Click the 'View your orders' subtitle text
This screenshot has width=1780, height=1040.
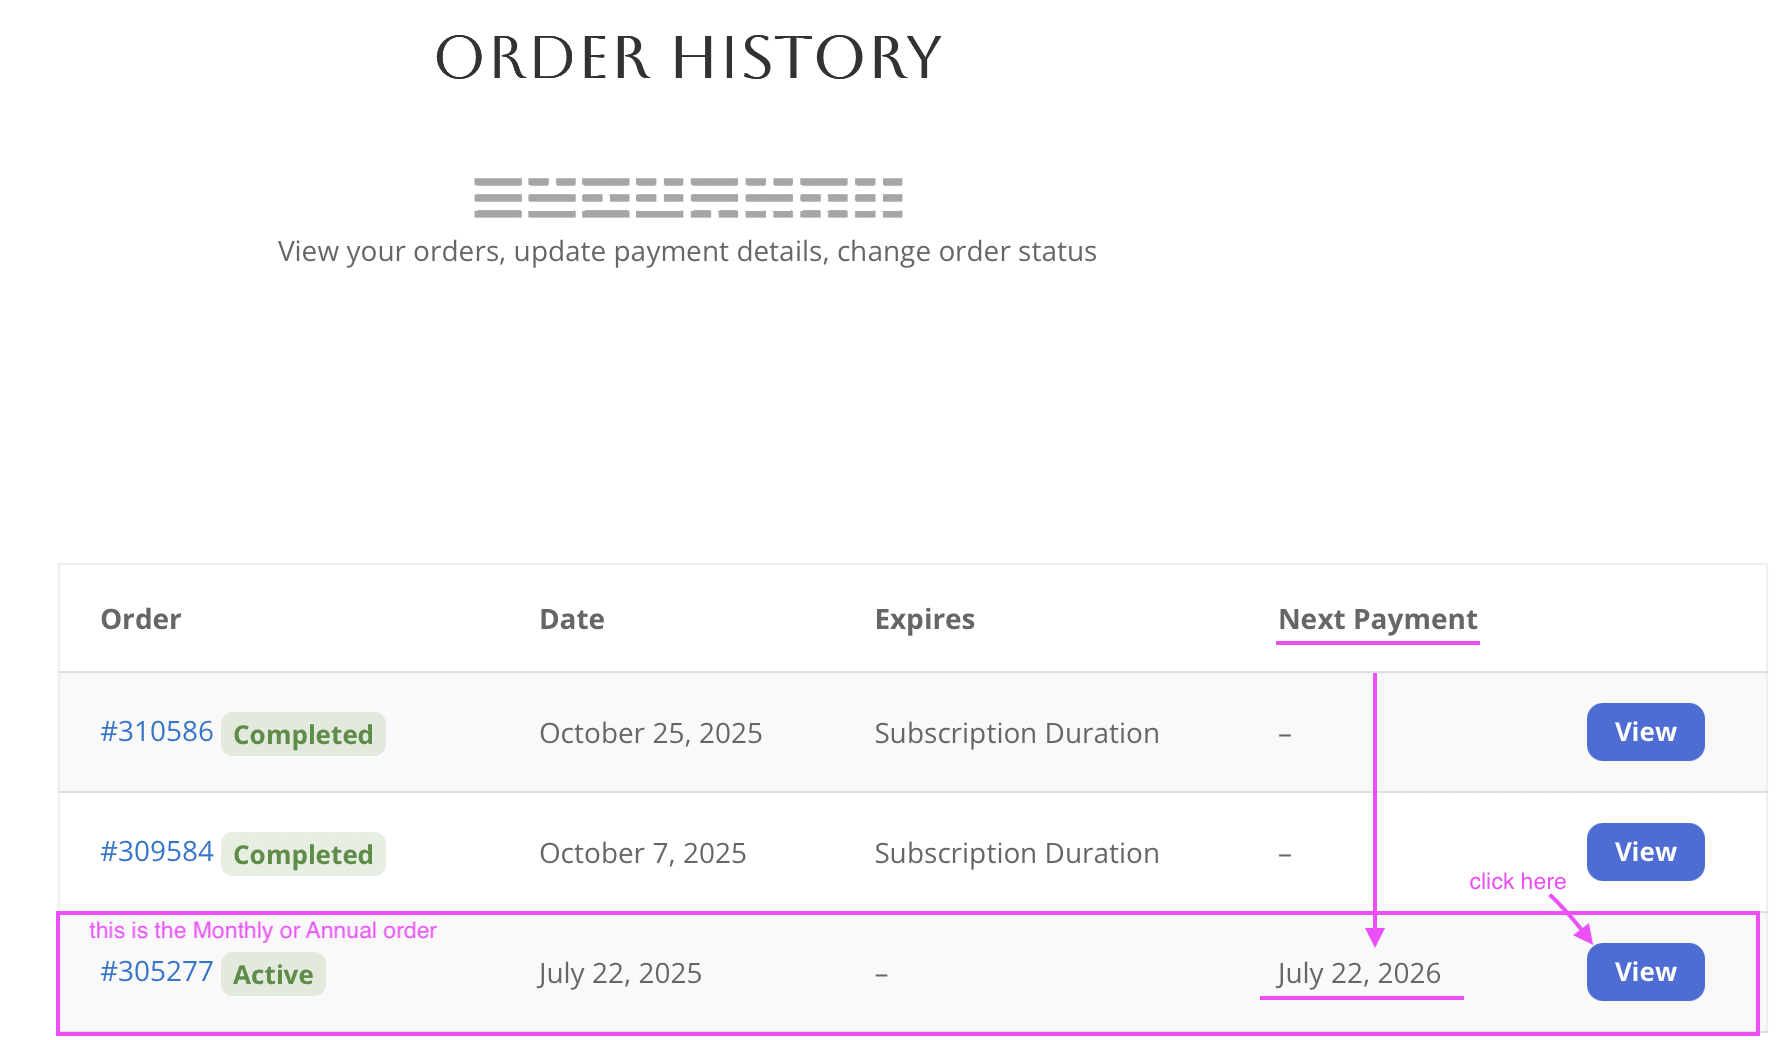(x=687, y=252)
